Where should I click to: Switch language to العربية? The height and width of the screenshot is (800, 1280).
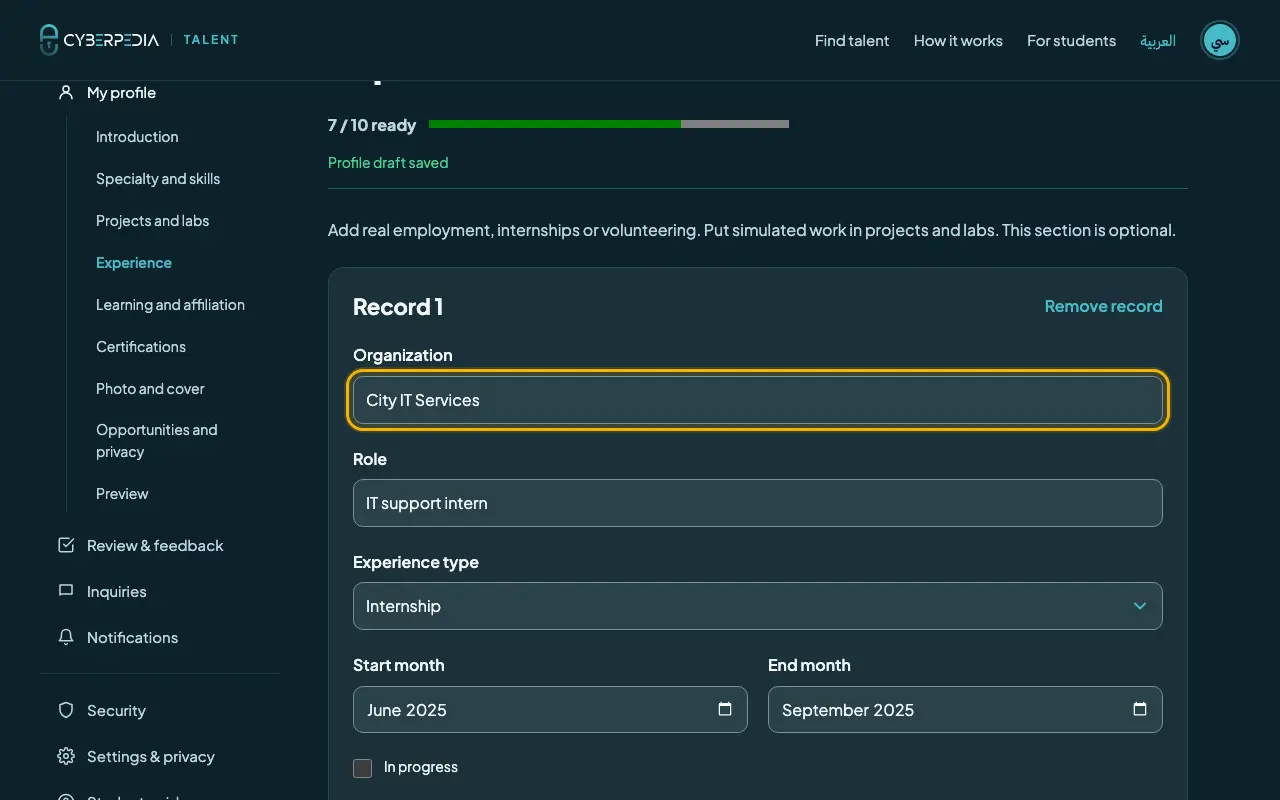pyautogui.click(x=1158, y=40)
